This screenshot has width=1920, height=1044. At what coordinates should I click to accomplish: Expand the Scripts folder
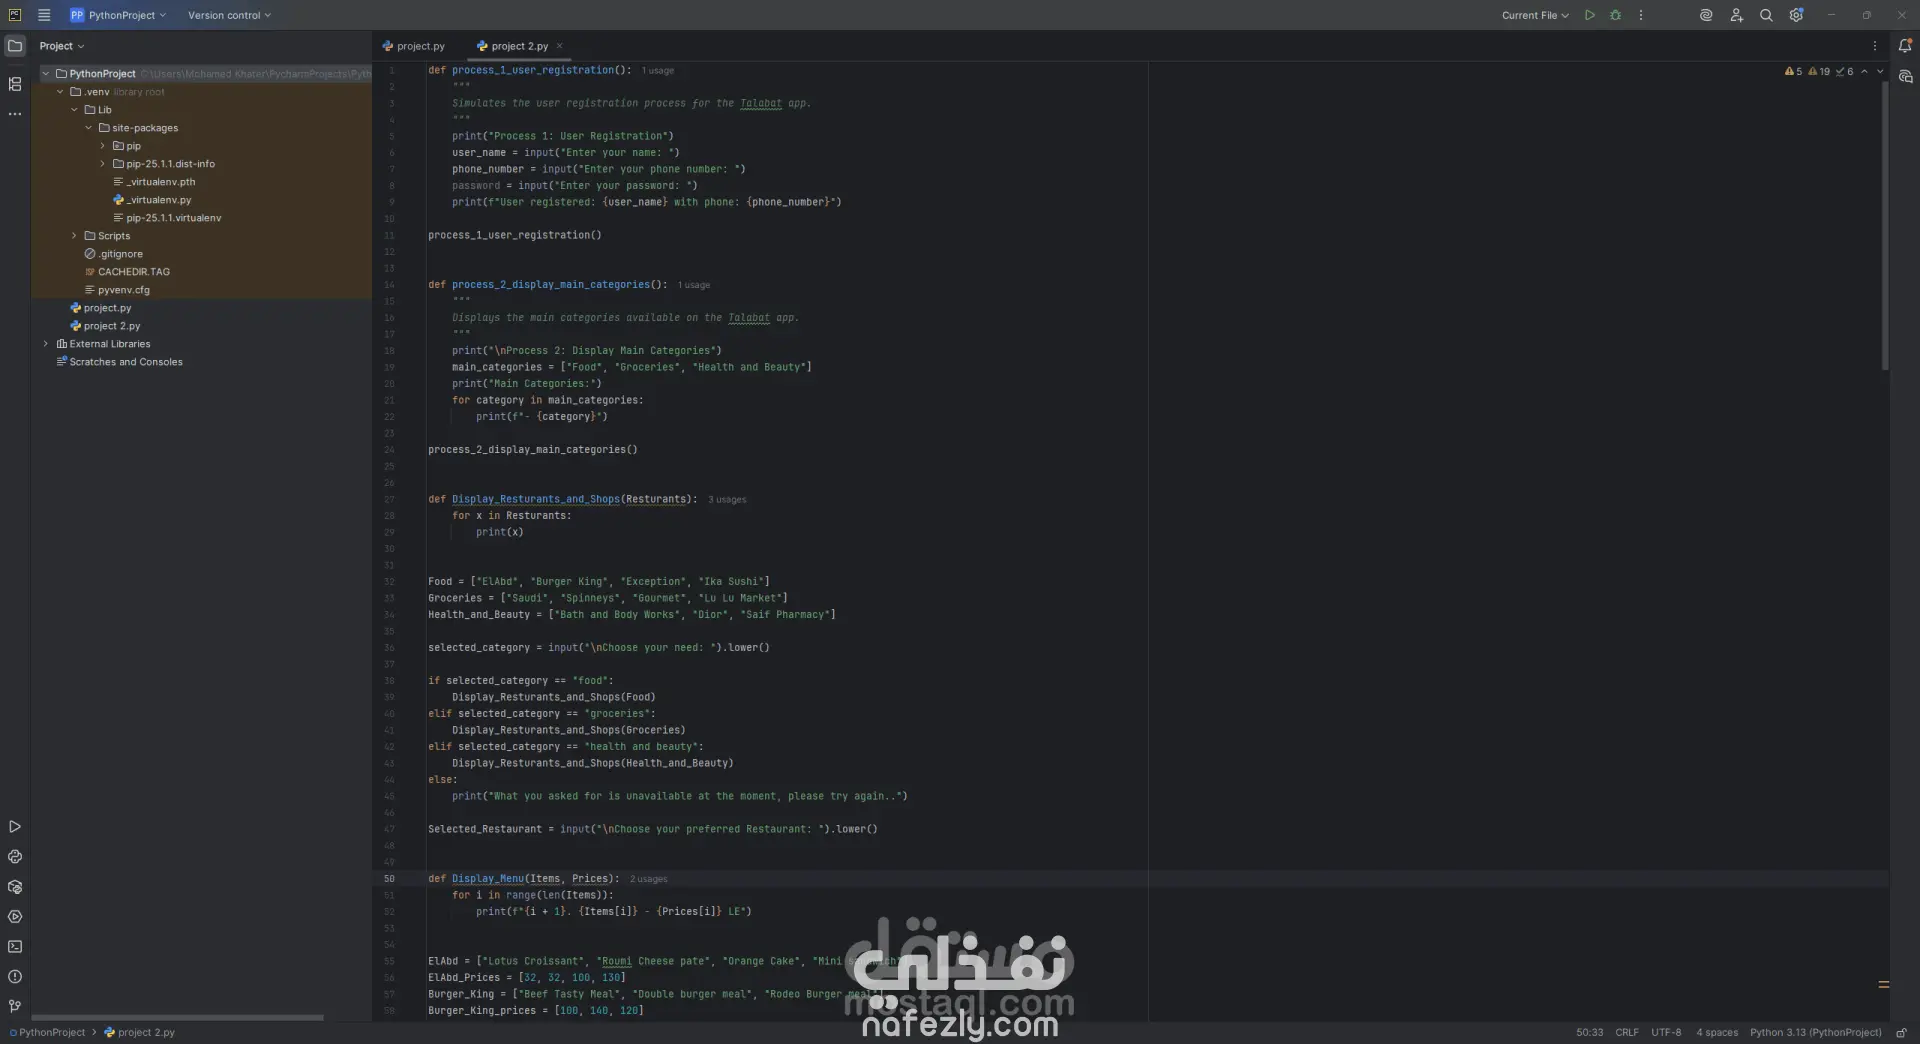[74, 236]
